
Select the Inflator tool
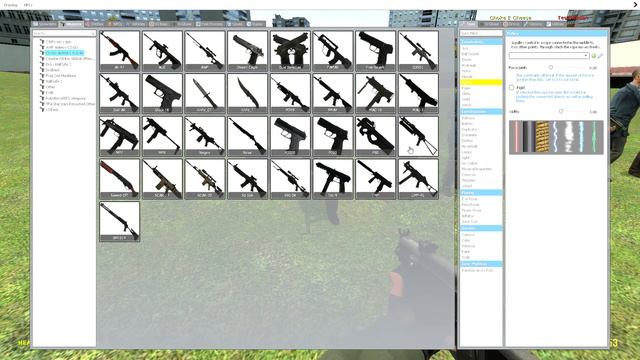click(x=467, y=216)
